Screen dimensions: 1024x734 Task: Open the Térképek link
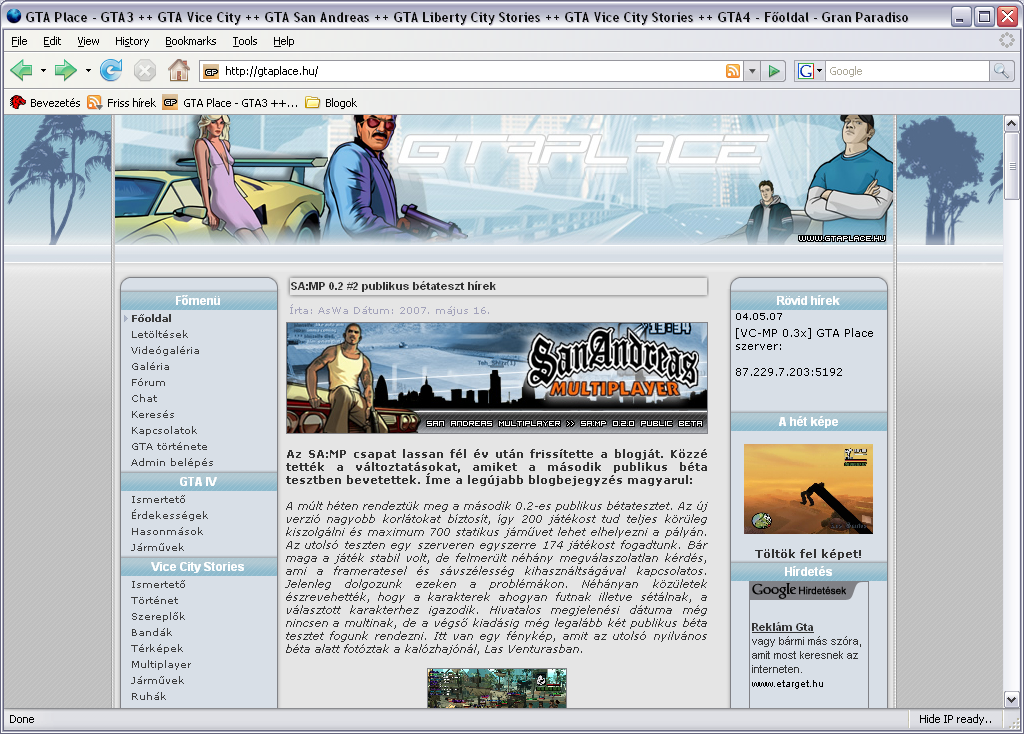pyautogui.click(x=157, y=648)
